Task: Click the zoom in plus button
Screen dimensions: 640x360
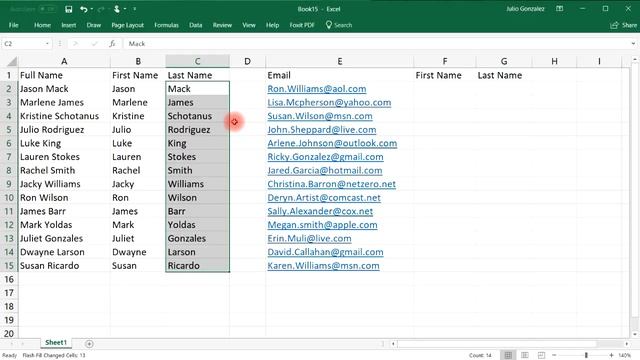Action: point(611,355)
